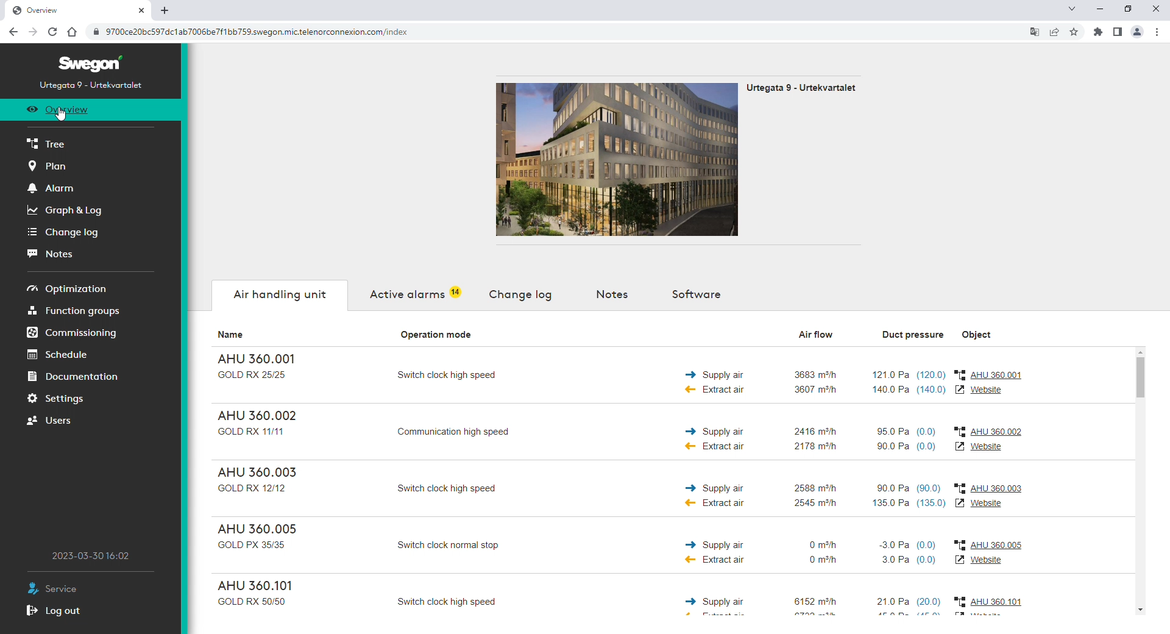Click the Swegon logo in the sidebar

point(90,63)
